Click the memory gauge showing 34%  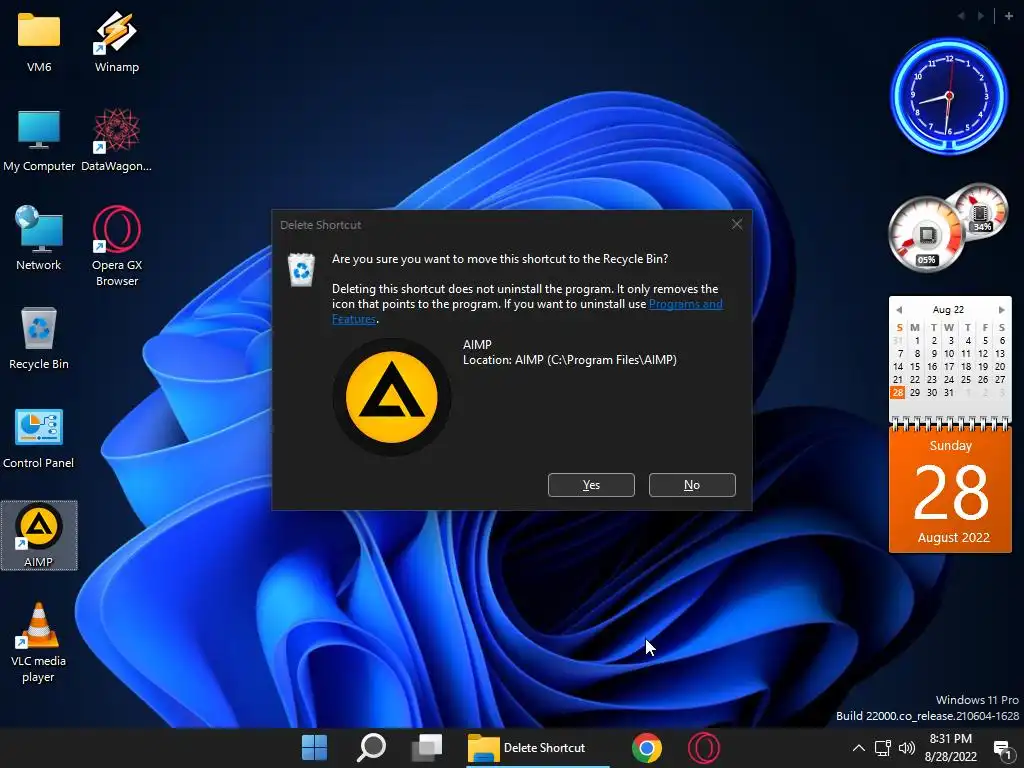980,211
